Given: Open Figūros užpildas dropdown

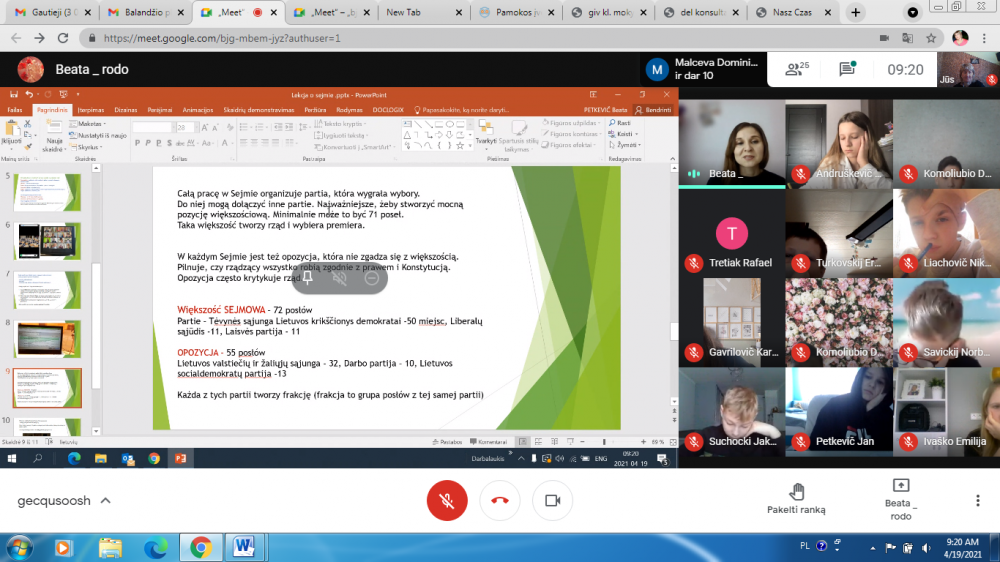Looking at the screenshot, I should coord(570,123).
